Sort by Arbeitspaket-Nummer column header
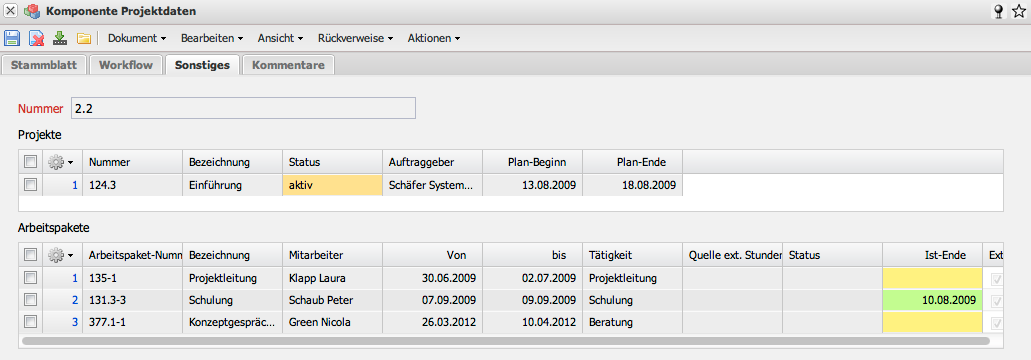The width and height of the screenshot is (1031, 360). click(132, 255)
